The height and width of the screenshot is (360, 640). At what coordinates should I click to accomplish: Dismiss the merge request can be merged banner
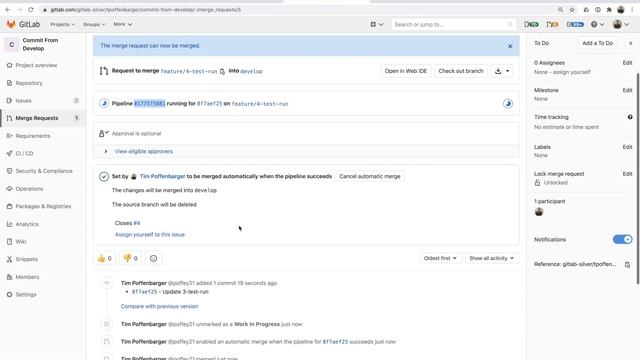pos(510,46)
